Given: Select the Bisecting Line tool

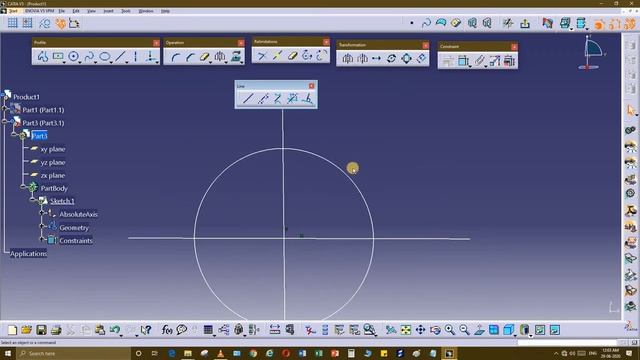Looking at the screenshot, I should pos(292,98).
